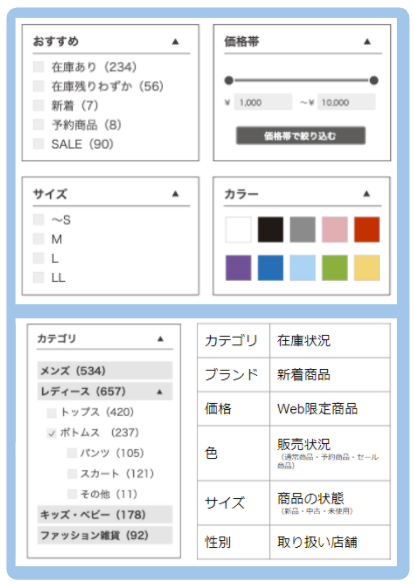
Task: Collapse the カテゴリ panel triangle
Action: tap(160, 339)
